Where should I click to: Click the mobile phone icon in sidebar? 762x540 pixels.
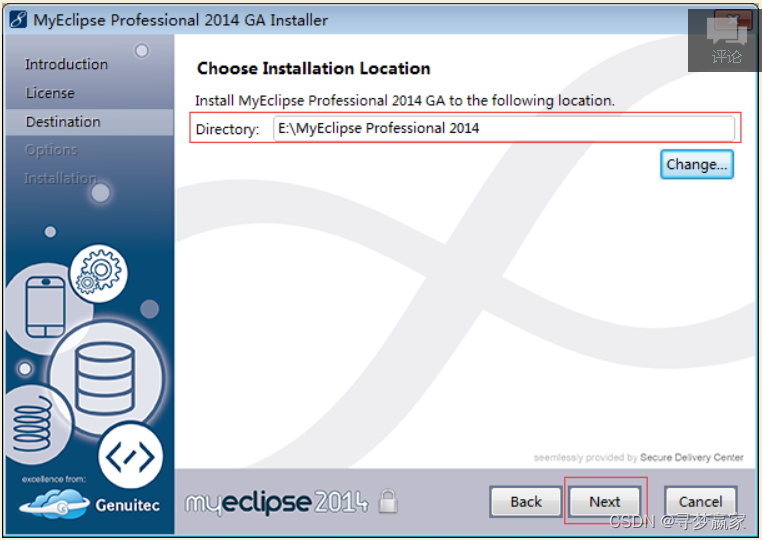(45, 307)
